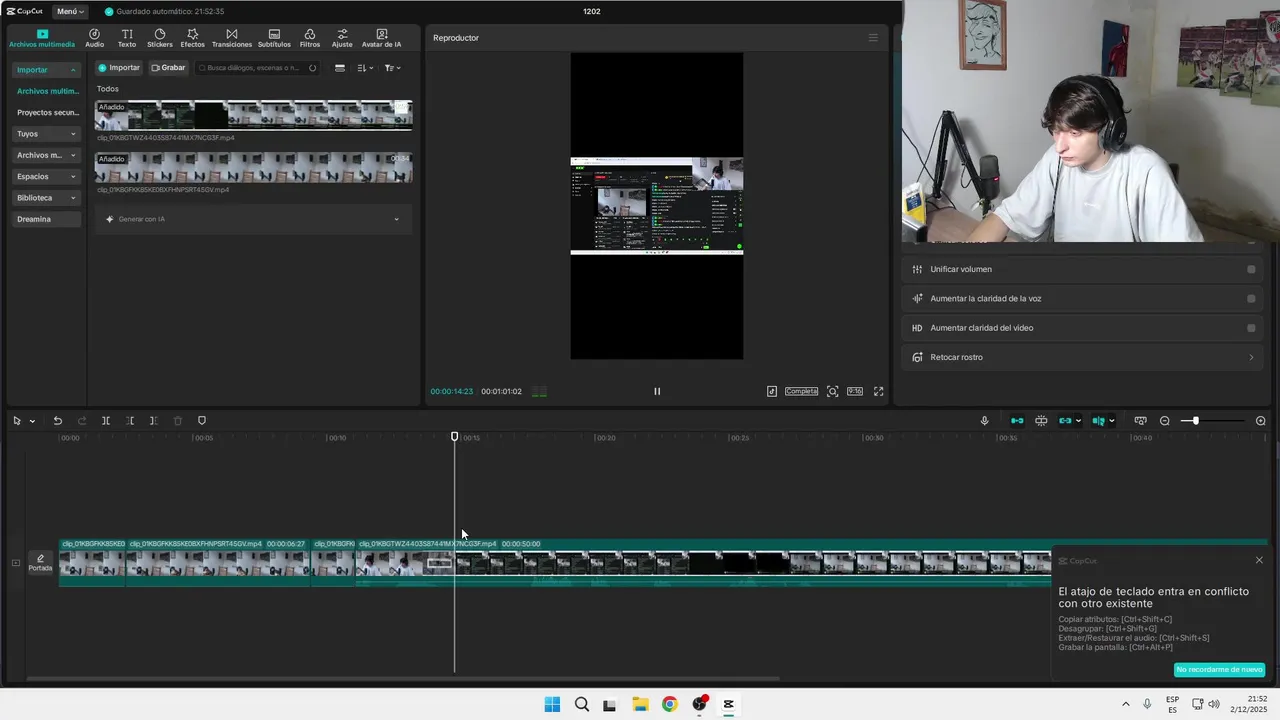Open the Menú dropdown
This screenshot has height=720, width=1280.
click(x=70, y=11)
